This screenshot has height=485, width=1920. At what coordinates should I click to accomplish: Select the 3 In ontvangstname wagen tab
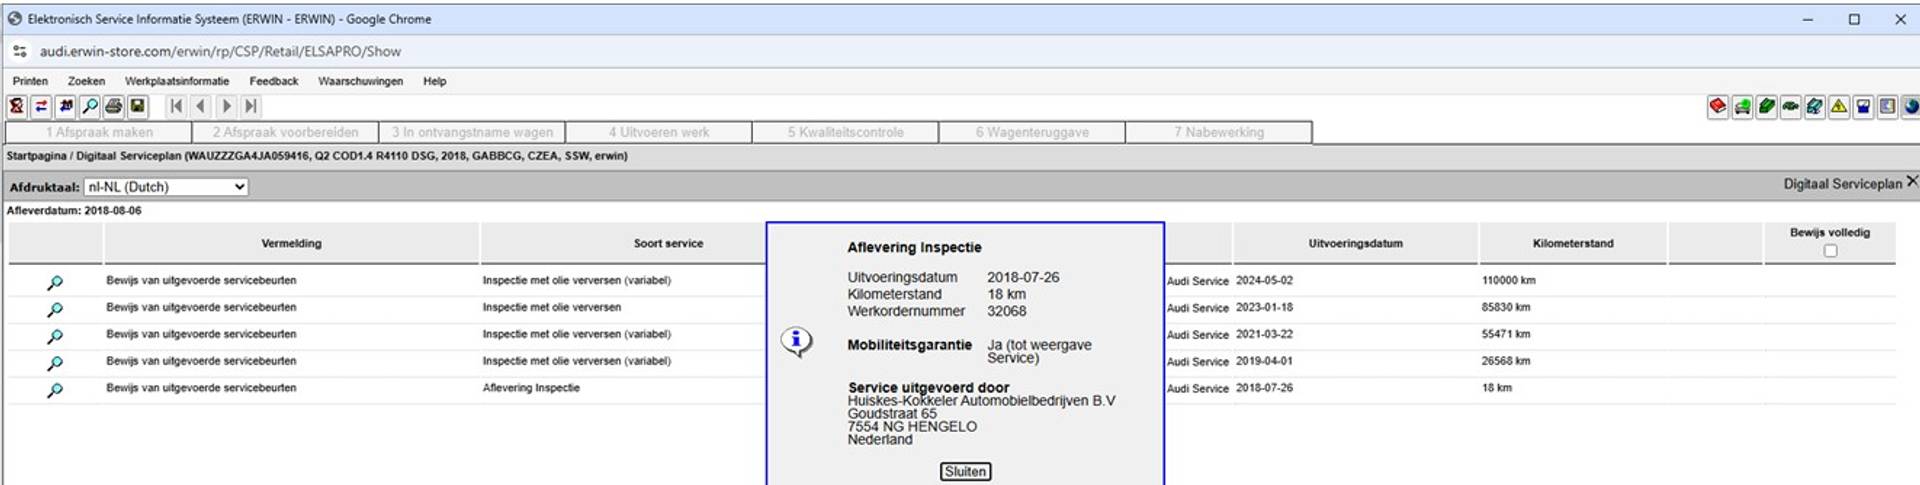[472, 132]
